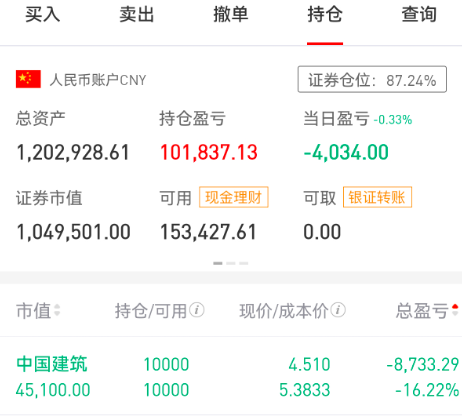Open the 中国建筑 holding row
462x419 pixels.
231,377
